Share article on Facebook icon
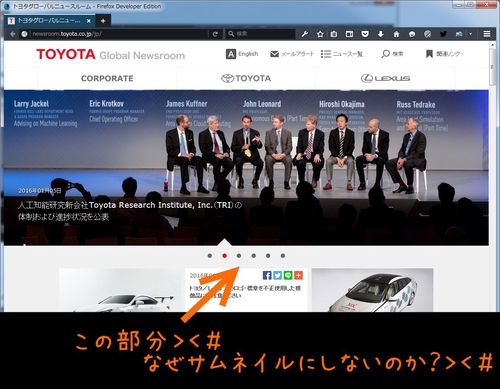Screen dimensions: 500x389 [x=267, y=275]
